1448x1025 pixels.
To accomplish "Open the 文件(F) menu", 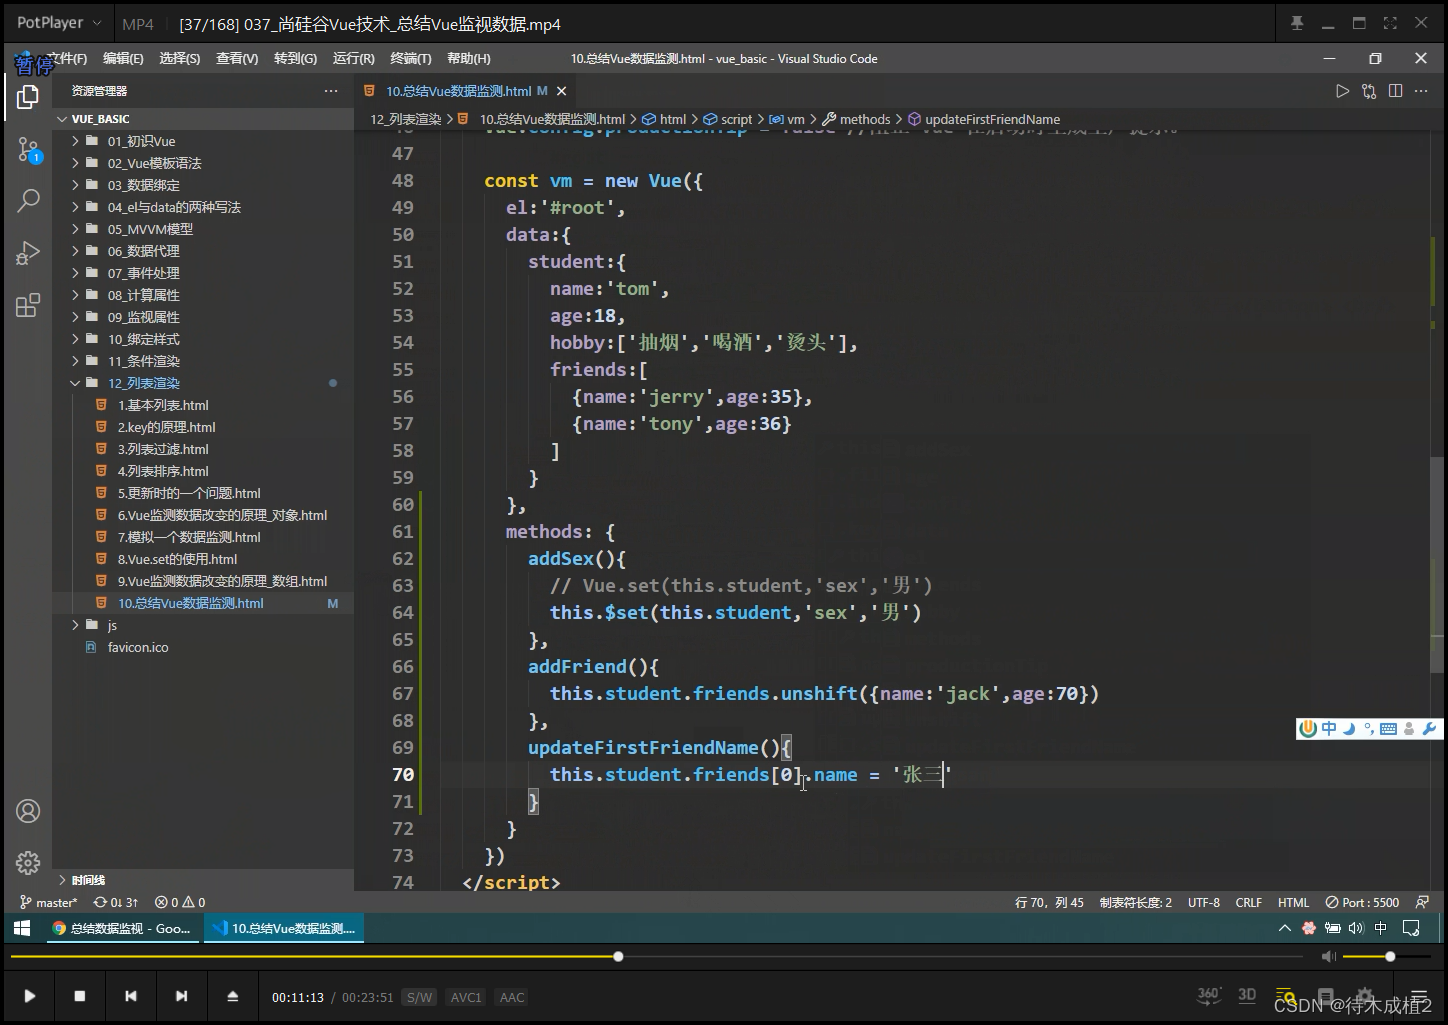I will (x=67, y=59).
